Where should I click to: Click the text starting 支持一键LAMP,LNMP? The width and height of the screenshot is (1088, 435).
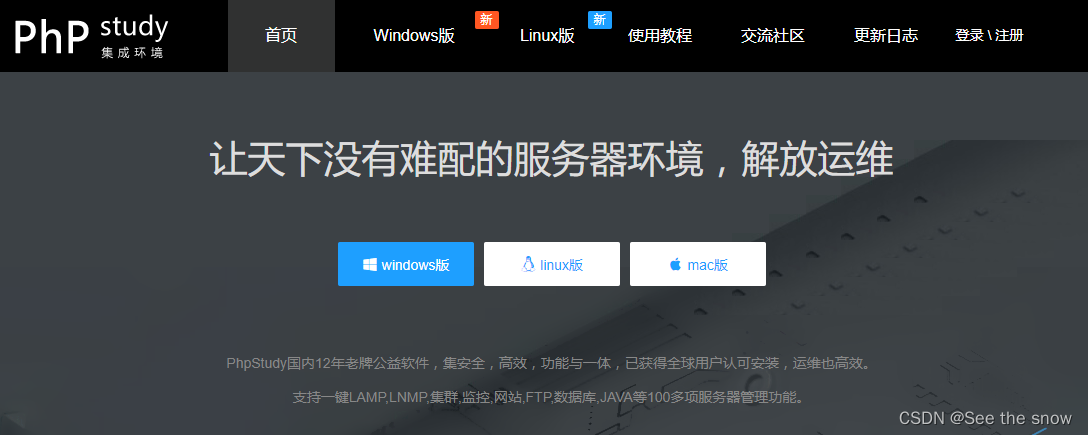tap(548, 398)
